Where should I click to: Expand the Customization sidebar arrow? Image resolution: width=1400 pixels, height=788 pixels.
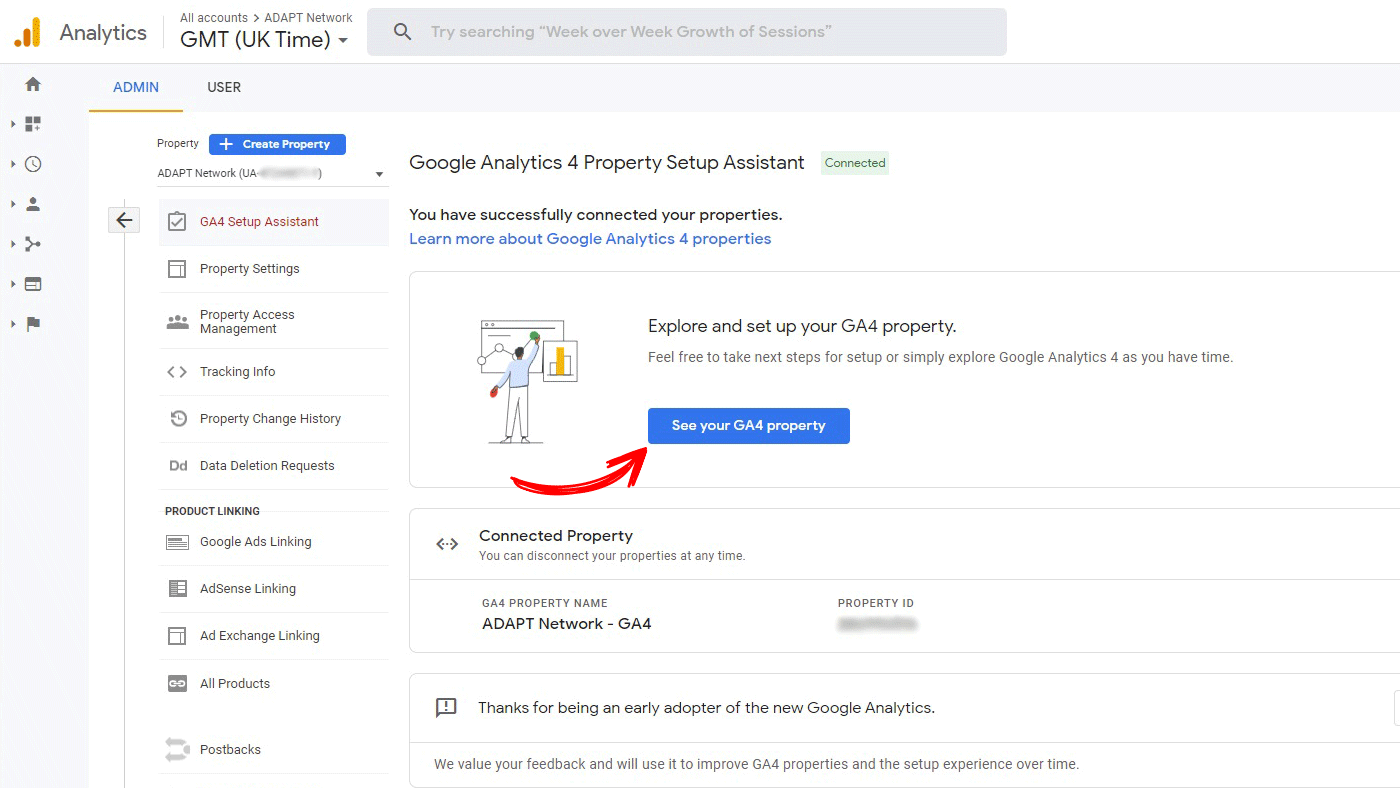[13, 124]
